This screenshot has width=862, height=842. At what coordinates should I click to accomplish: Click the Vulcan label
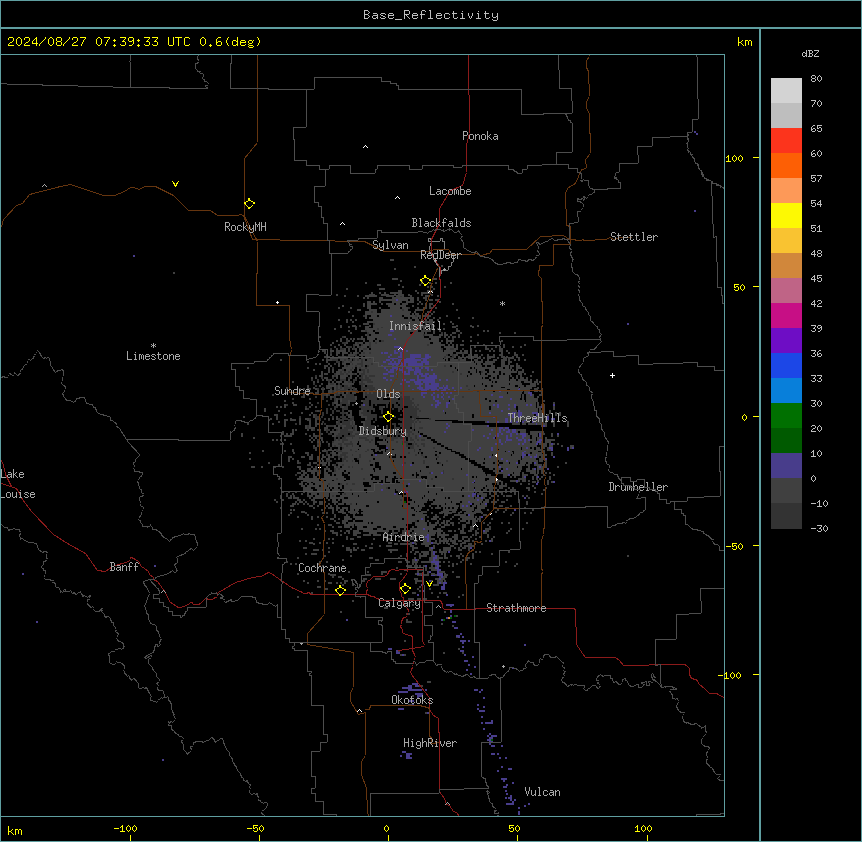click(542, 792)
